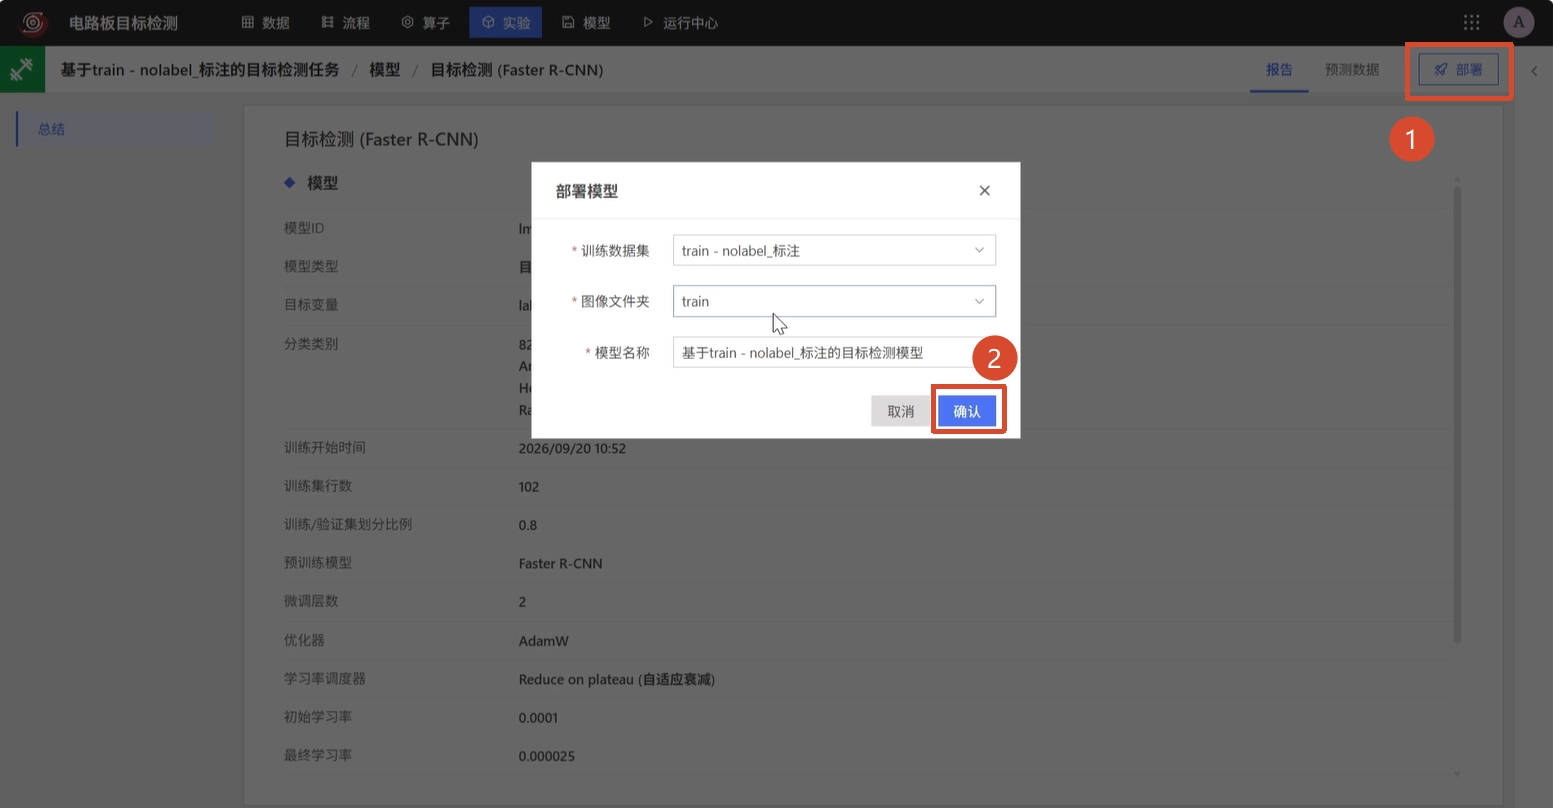Click the 微调层数 value 2
This screenshot has height=808, width=1553.
[x=522, y=602]
